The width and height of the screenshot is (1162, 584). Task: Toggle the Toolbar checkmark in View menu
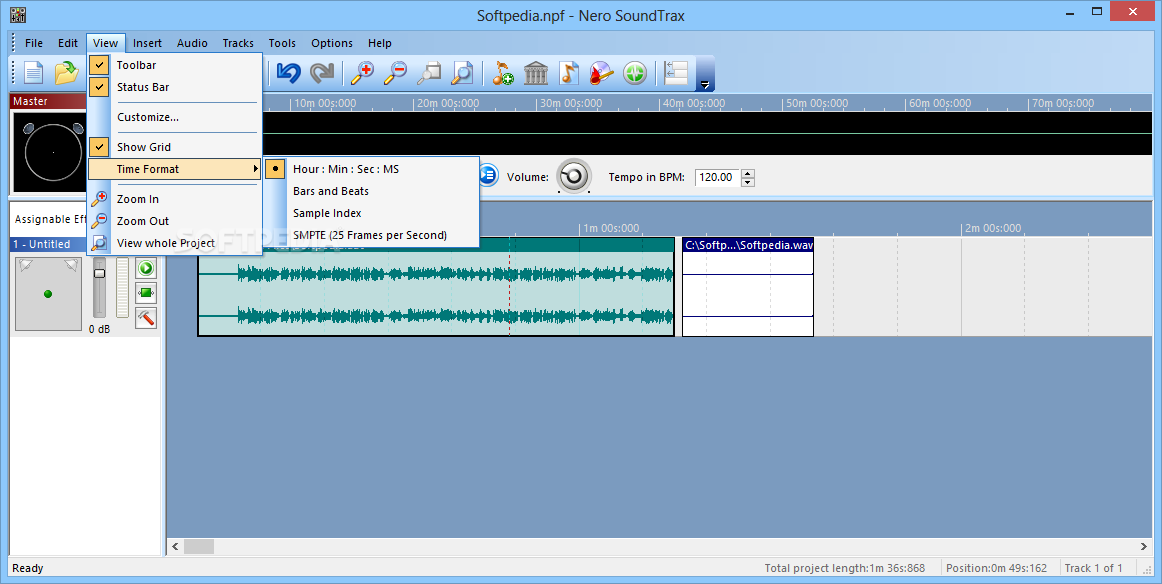99,65
